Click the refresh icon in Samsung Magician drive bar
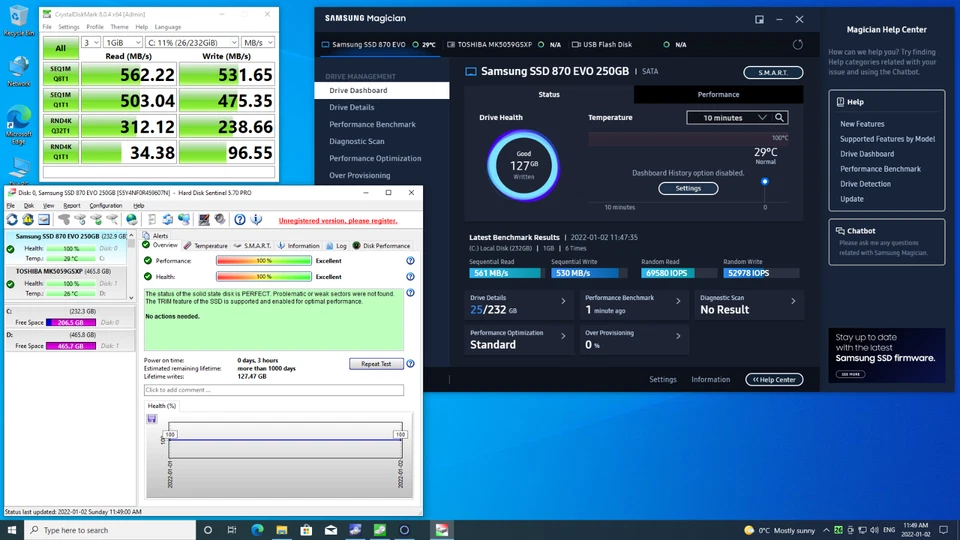Viewport: 960px width, 540px height. click(x=797, y=45)
